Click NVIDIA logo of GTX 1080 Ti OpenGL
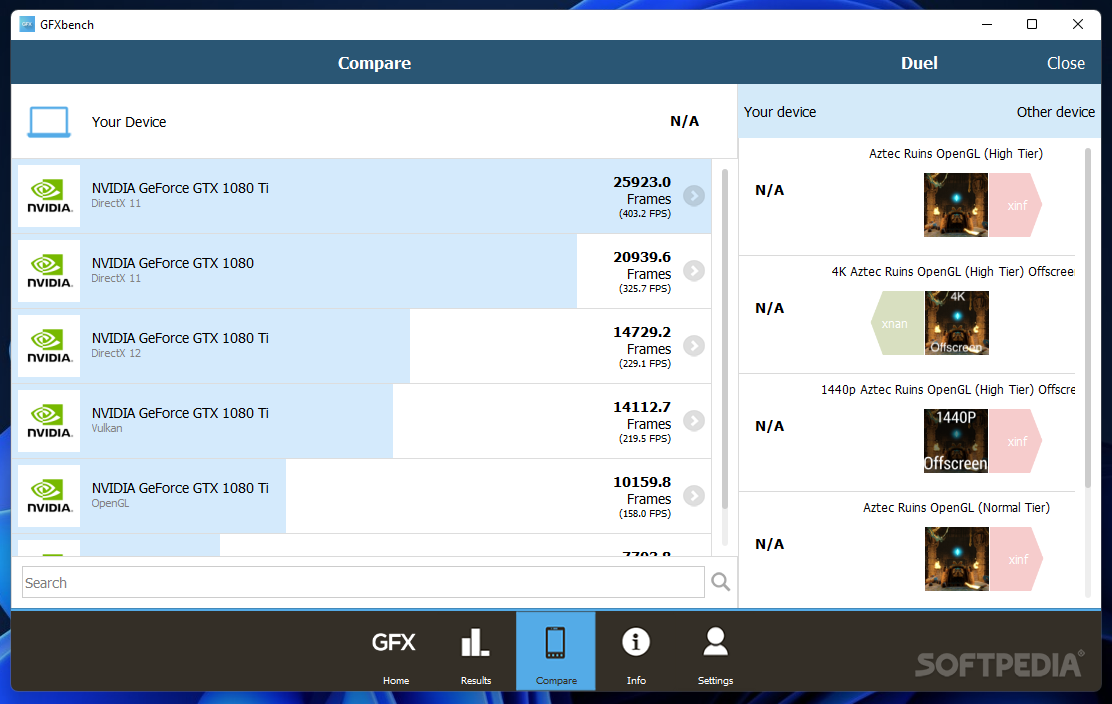The height and width of the screenshot is (704, 1112). [49, 496]
